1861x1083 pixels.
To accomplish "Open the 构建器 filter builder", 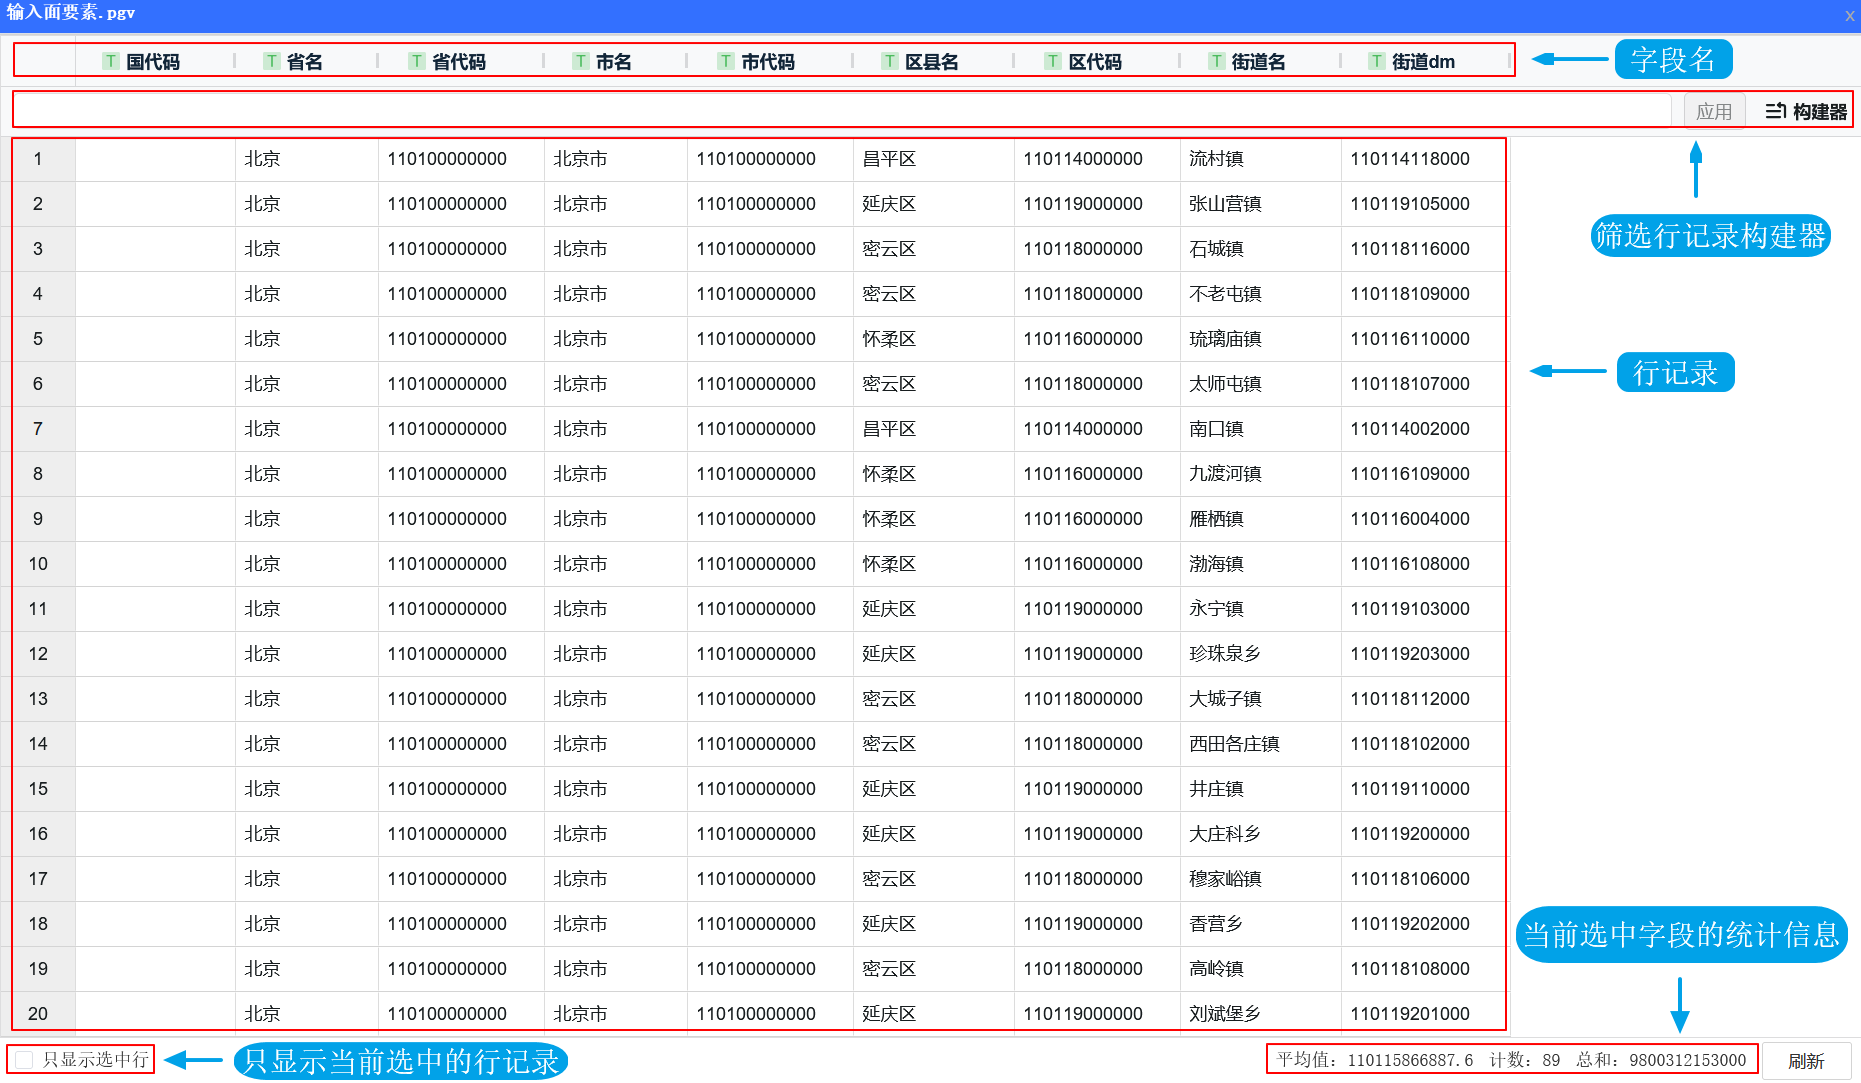I will (1805, 111).
